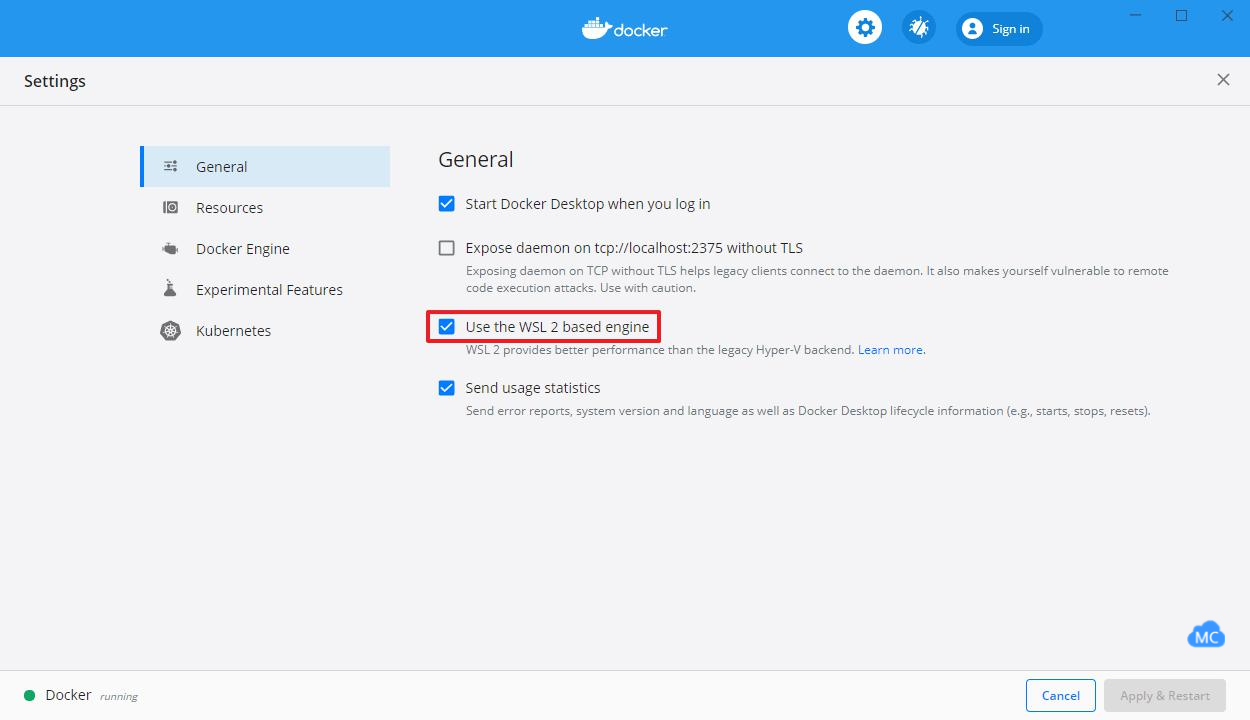Click the Kubernetes helm wheel icon
The width and height of the screenshot is (1250, 720).
170,330
